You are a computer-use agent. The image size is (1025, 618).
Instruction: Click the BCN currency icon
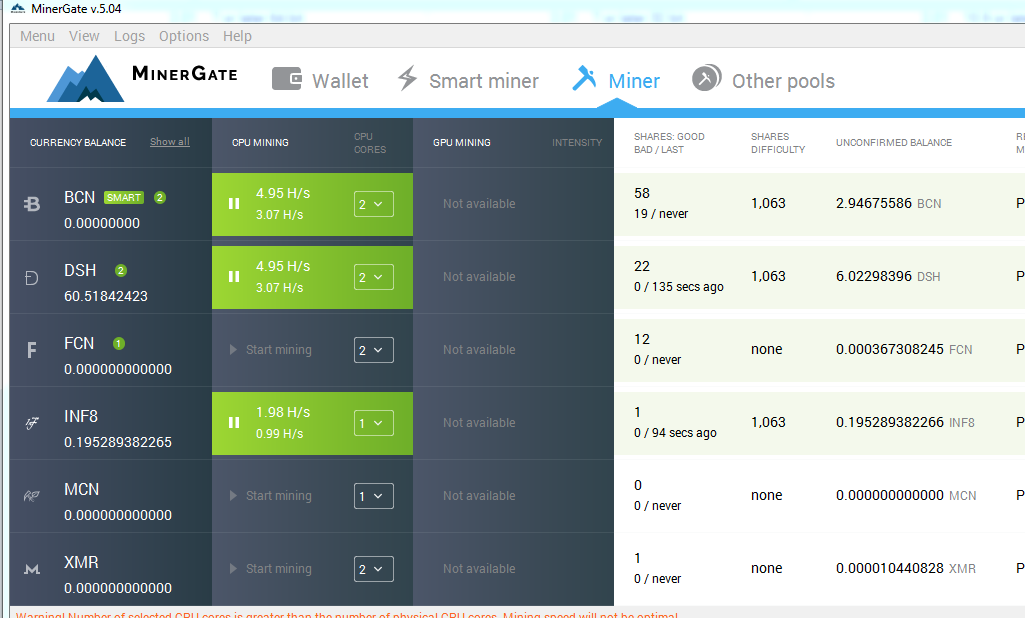(x=32, y=205)
